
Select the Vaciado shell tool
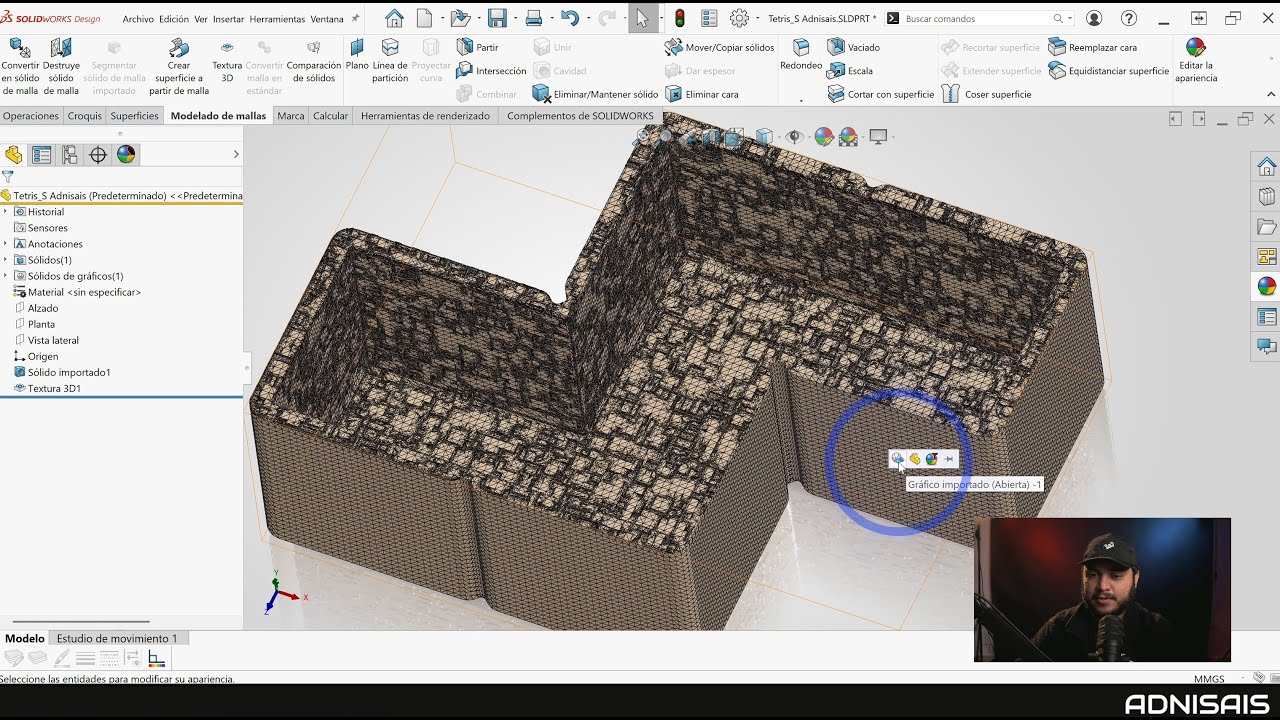pos(853,47)
